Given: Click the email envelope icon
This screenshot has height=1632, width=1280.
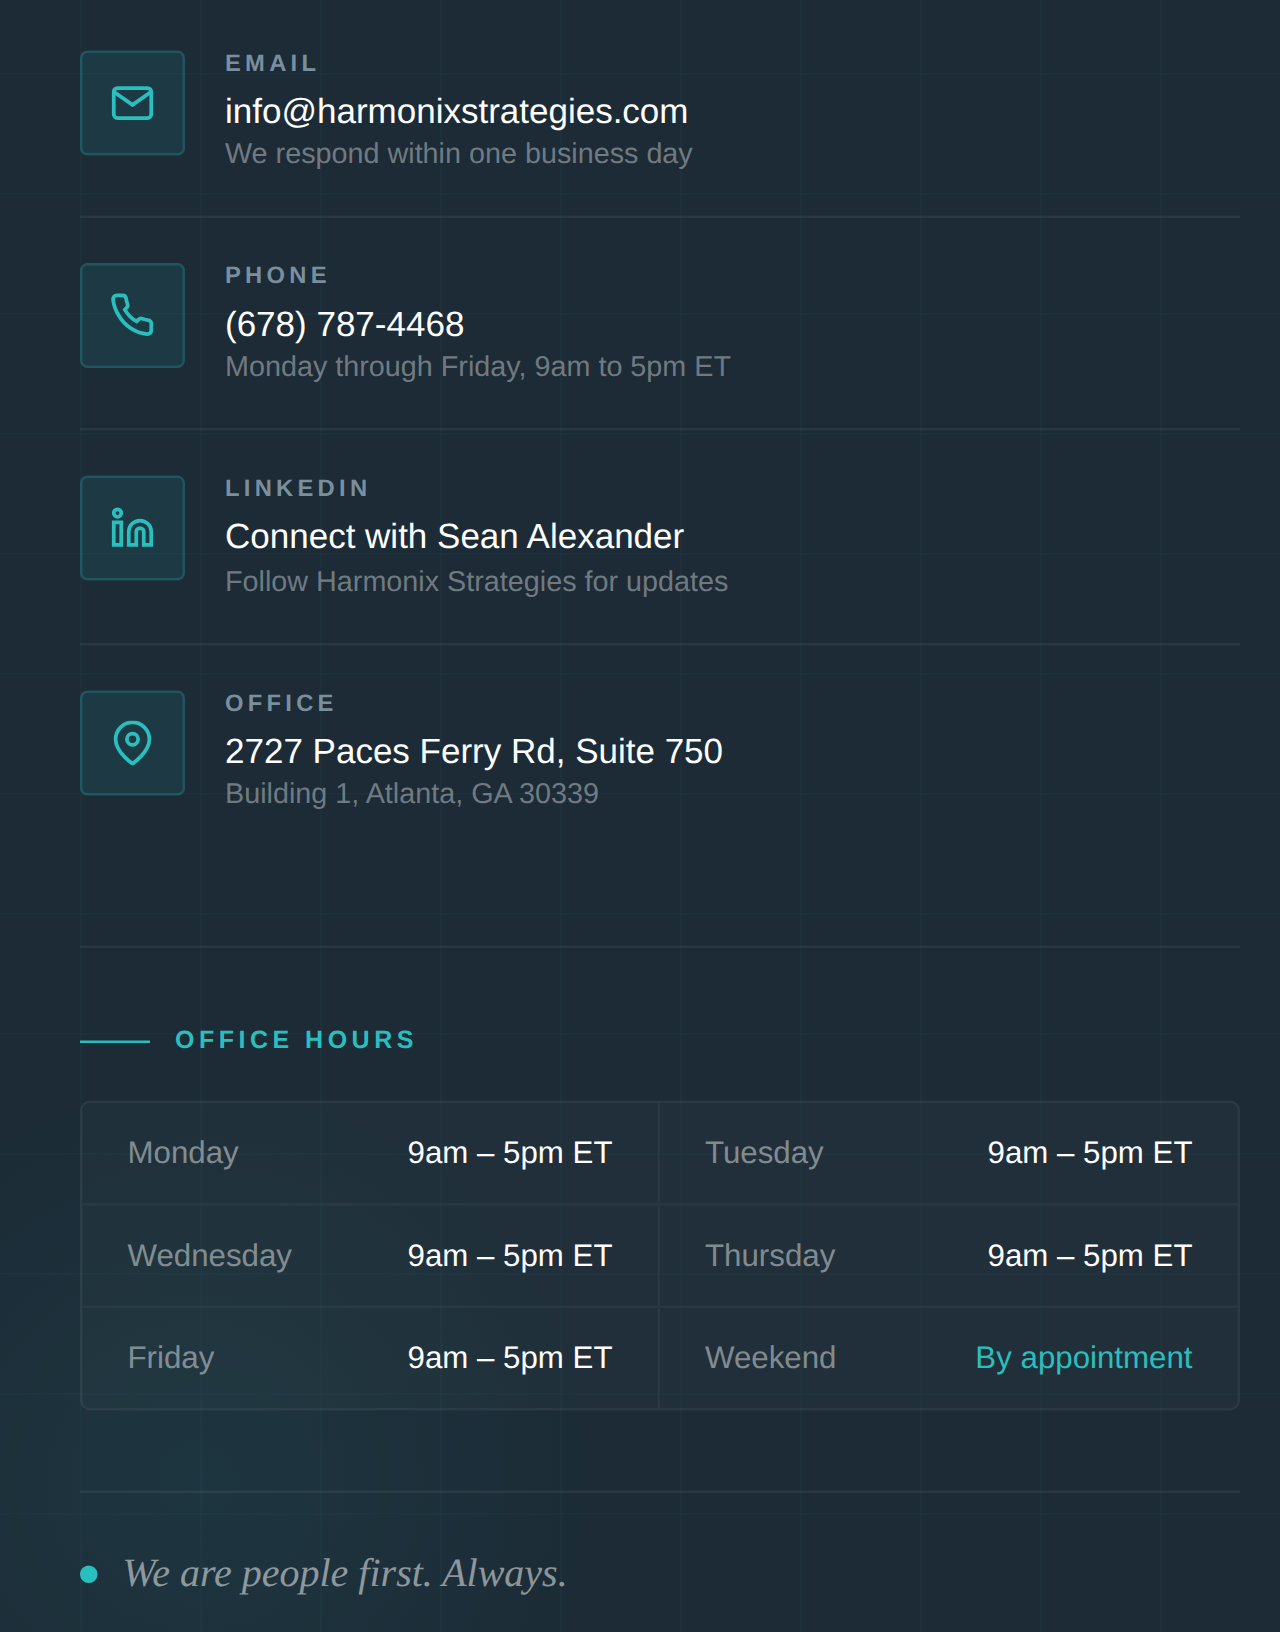Looking at the screenshot, I should pos(132,103).
